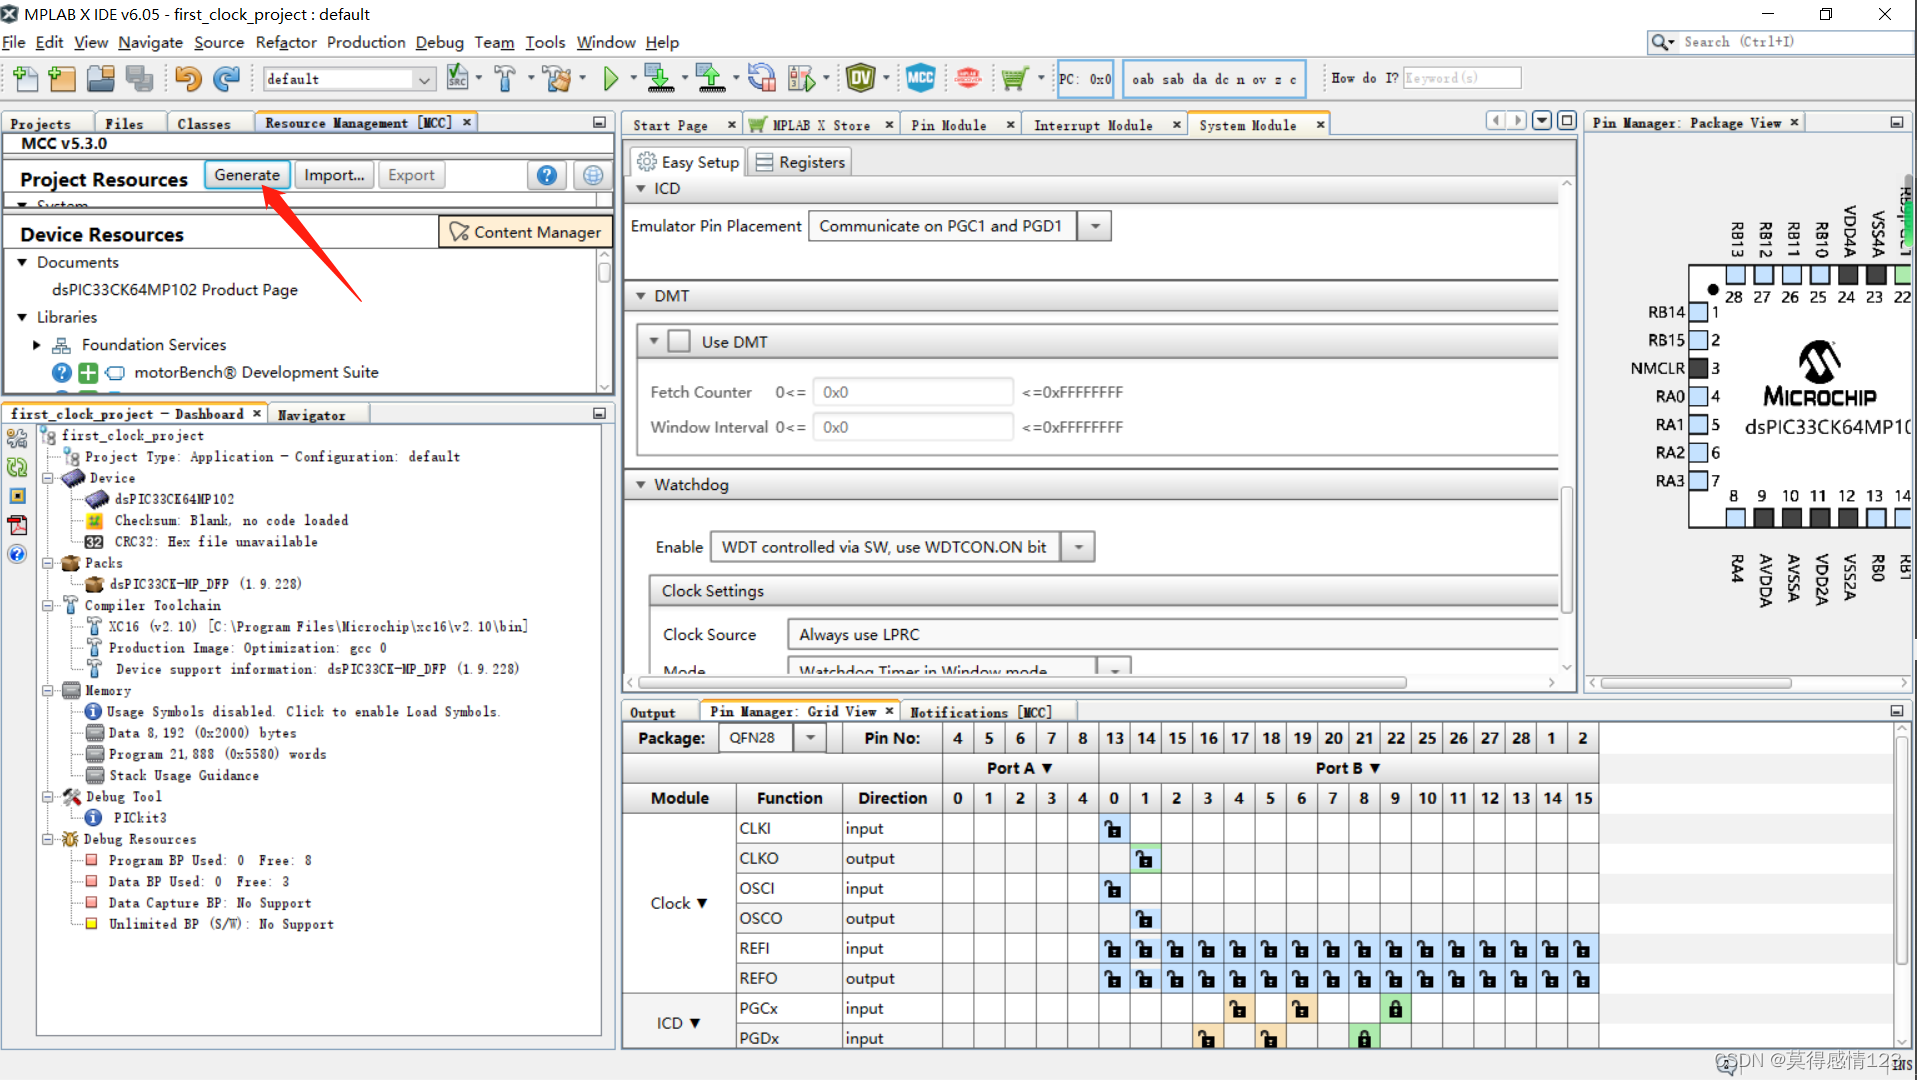Toggle CLKI lock on Port B pin 0
This screenshot has height=1080, width=1917.
pyautogui.click(x=1113, y=829)
